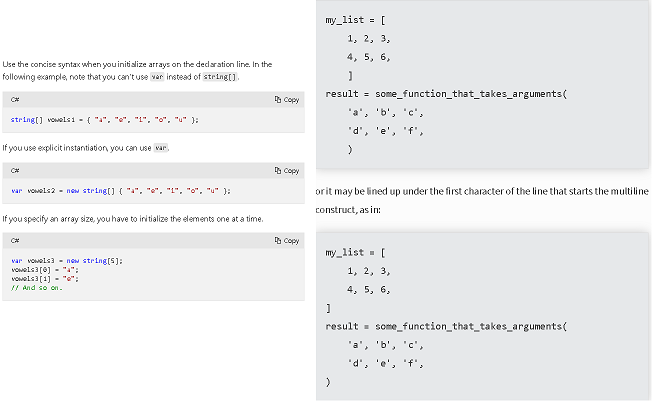Click 'my_list = [' in lower Python block
This screenshot has height=403, width=652.
[356, 252]
